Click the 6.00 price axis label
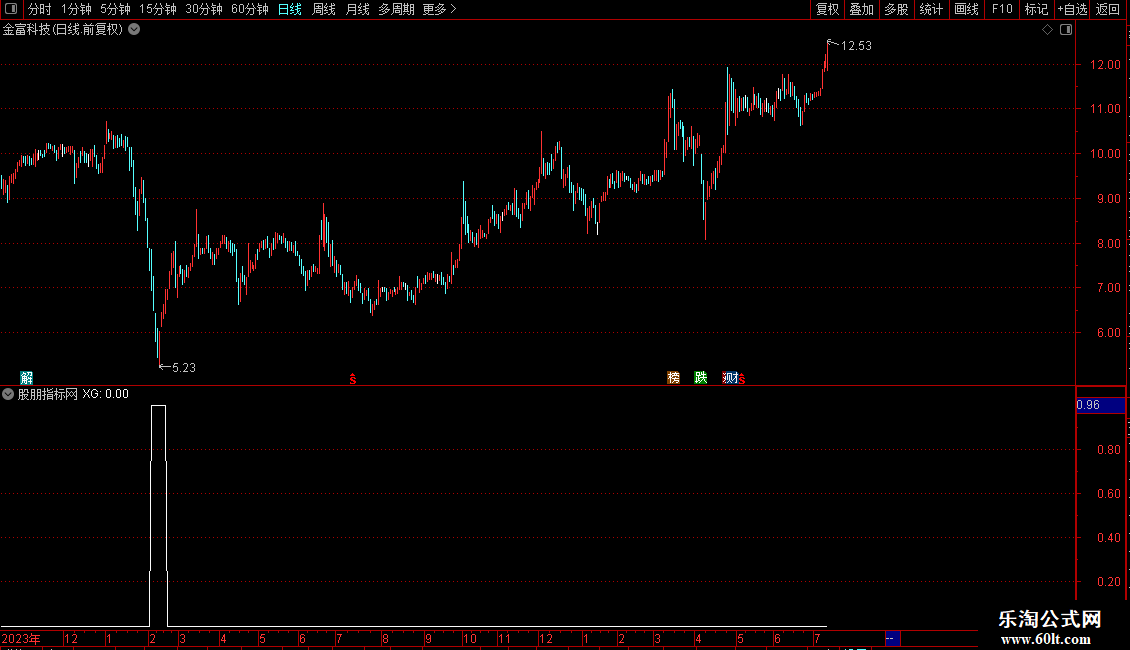 1108,333
